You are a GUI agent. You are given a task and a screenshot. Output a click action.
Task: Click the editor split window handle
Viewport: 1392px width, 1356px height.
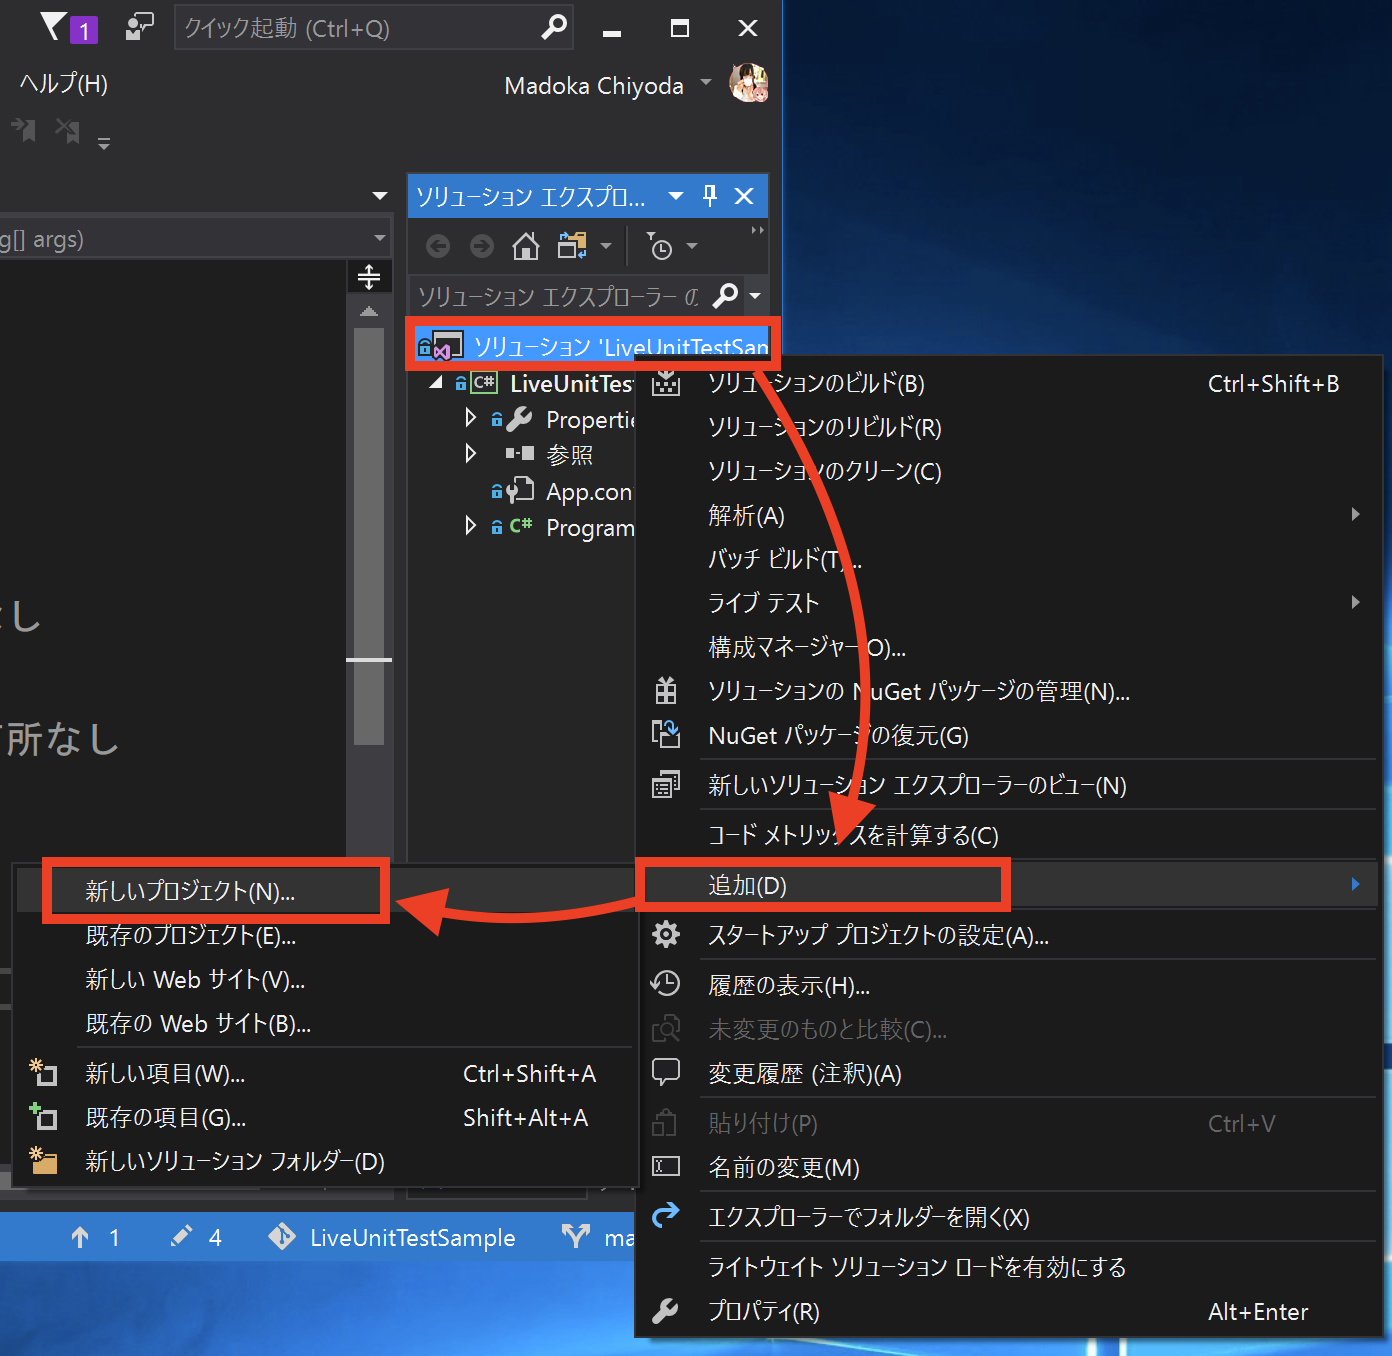tap(369, 277)
